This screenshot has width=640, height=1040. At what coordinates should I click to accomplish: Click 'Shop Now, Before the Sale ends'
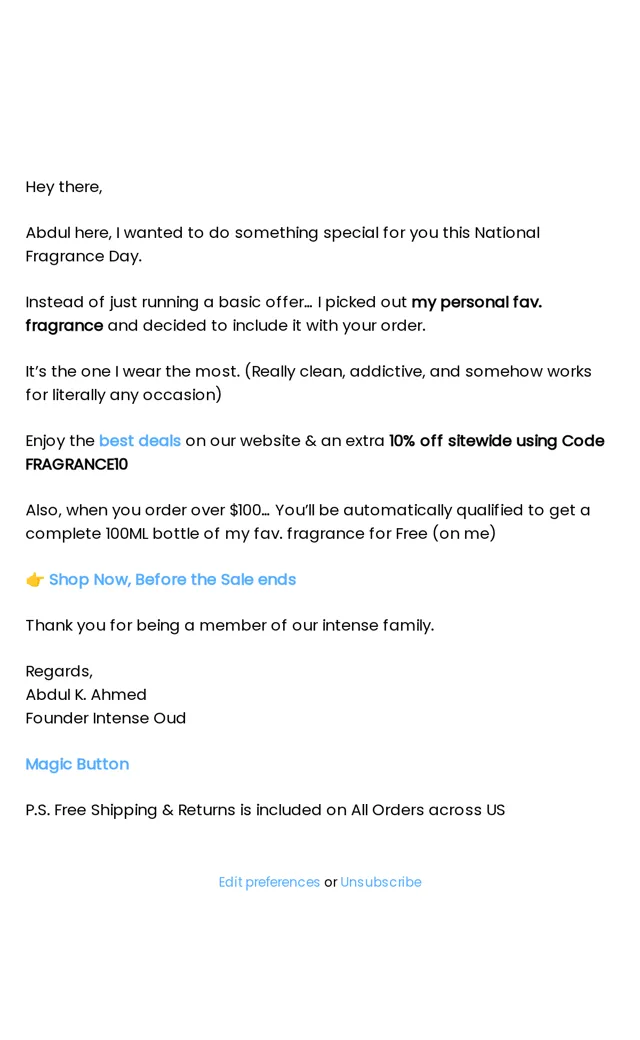click(172, 580)
